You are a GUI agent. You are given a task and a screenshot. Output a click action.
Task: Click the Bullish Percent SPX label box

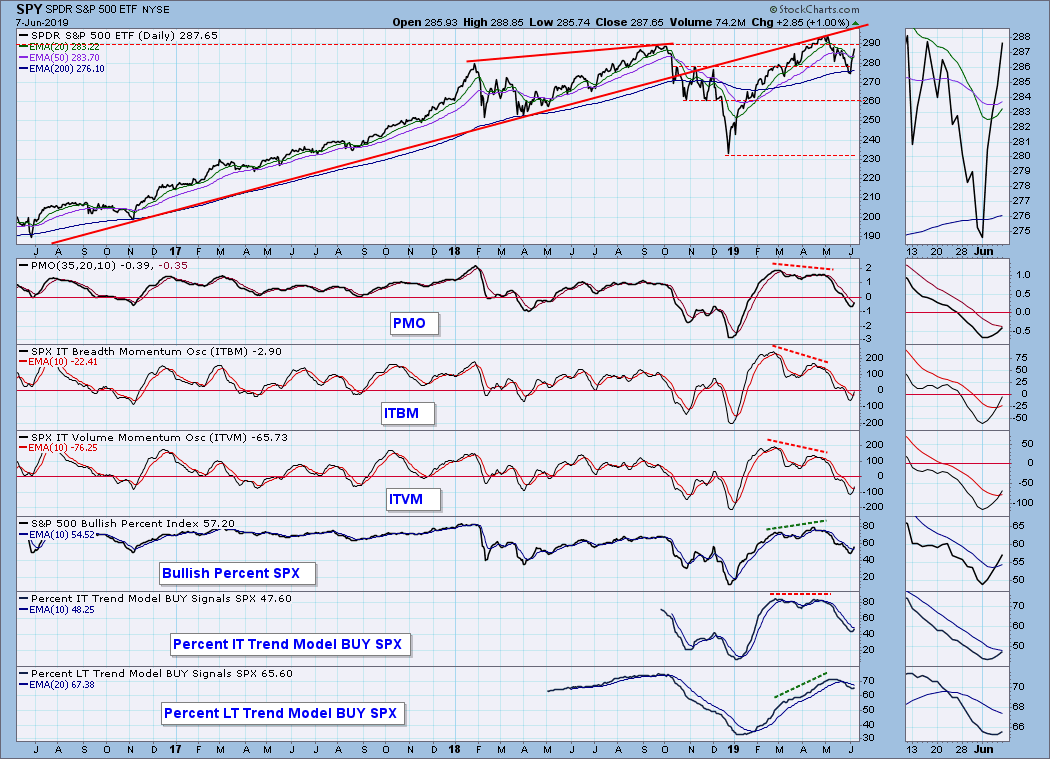[238, 573]
